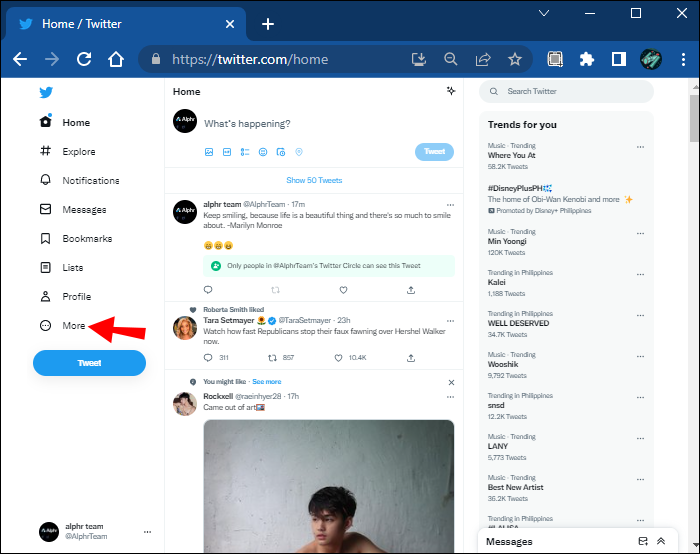Open browser home page icon
This screenshot has width=700, height=554.
click(116, 59)
